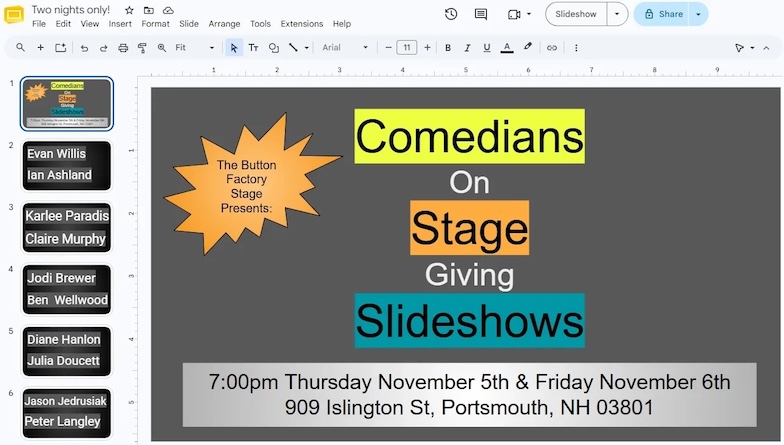
Task: Toggle underline formatting
Action: pos(487,48)
